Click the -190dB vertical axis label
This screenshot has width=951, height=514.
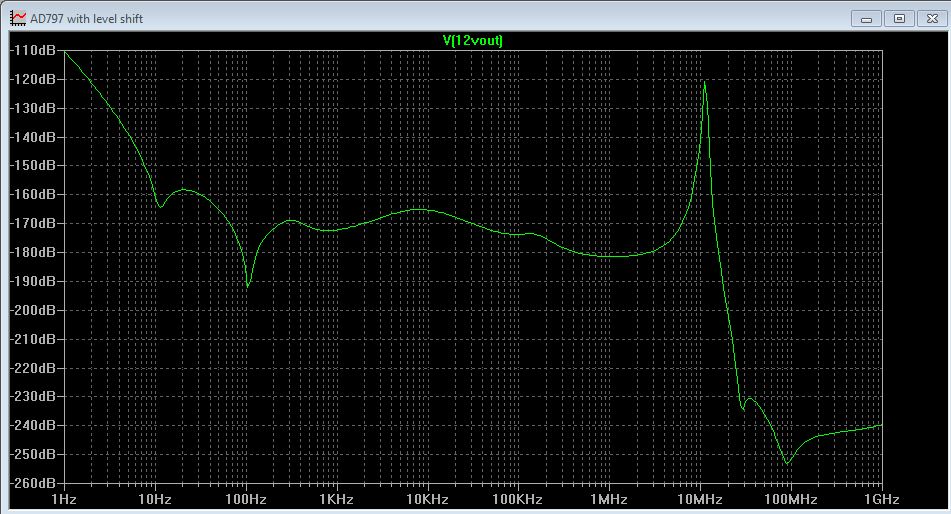[x=33, y=281]
